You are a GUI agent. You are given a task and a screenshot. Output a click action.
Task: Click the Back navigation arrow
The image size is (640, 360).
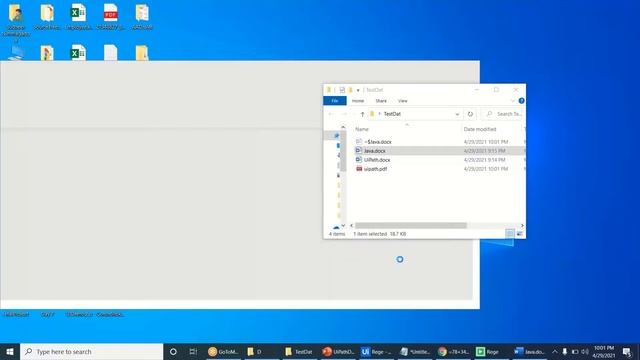point(331,114)
